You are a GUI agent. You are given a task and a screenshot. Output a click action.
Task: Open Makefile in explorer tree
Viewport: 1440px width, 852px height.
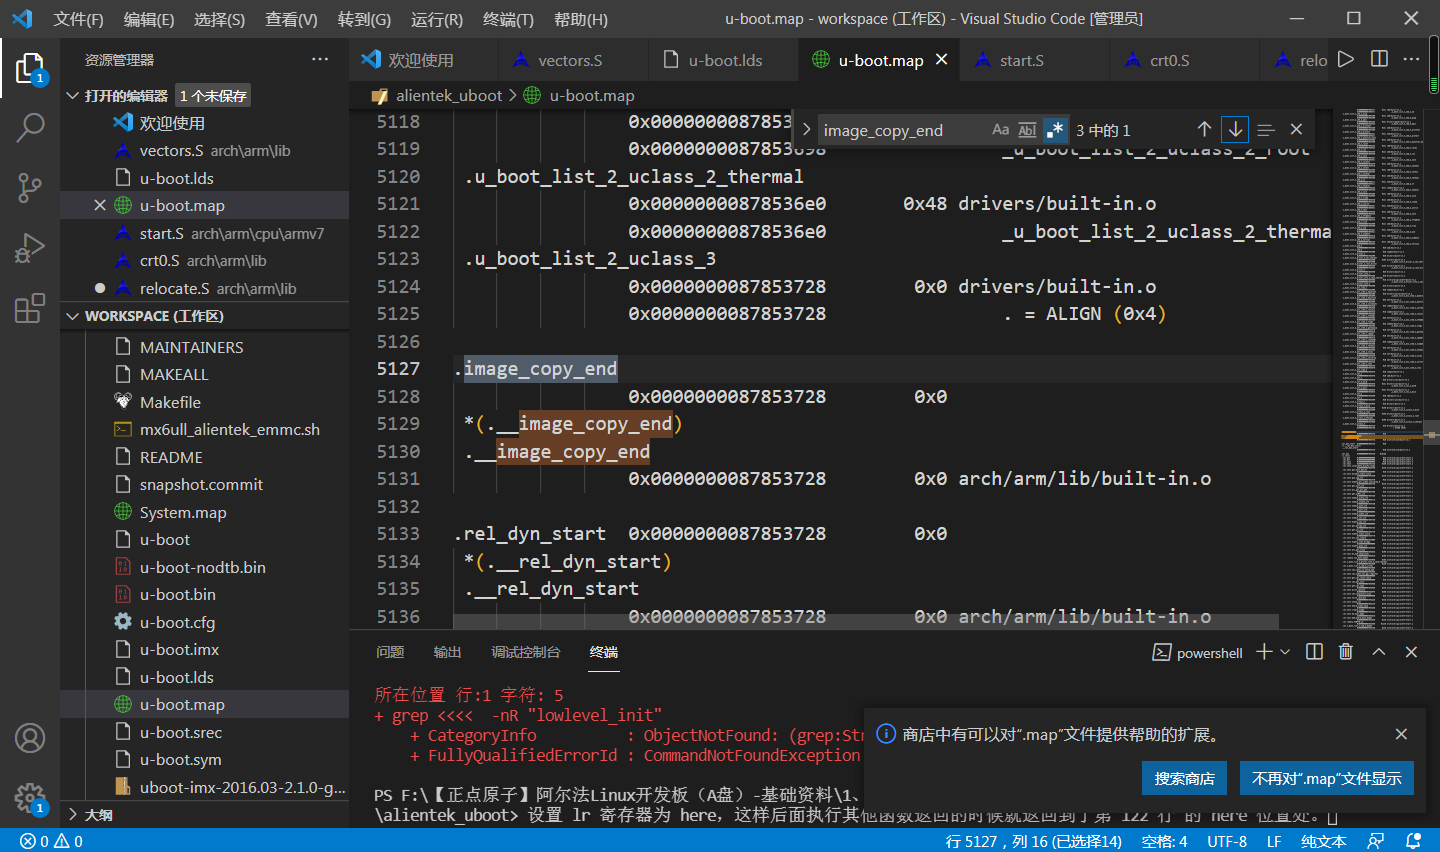pyautogui.click(x=170, y=402)
